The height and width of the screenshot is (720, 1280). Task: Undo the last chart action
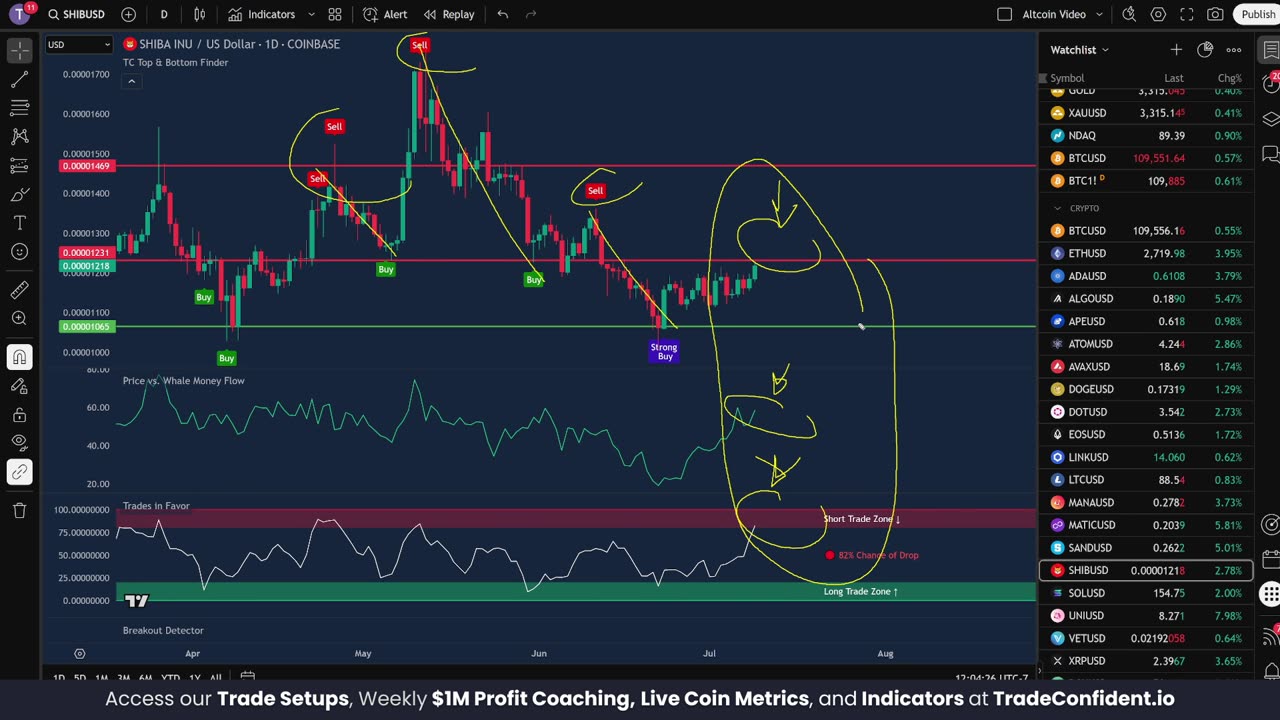pyautogui.click(x=503, y=14)
